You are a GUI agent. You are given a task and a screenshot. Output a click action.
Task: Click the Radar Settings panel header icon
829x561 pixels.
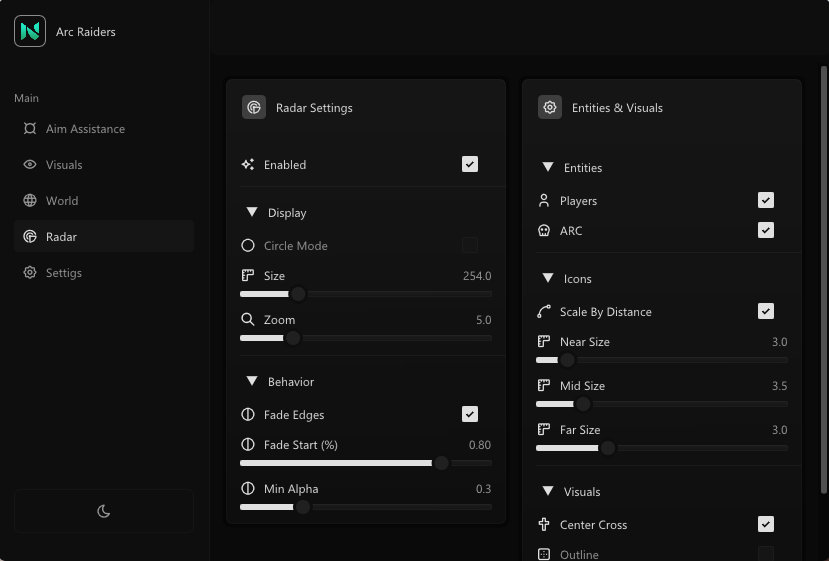(254, 107)
